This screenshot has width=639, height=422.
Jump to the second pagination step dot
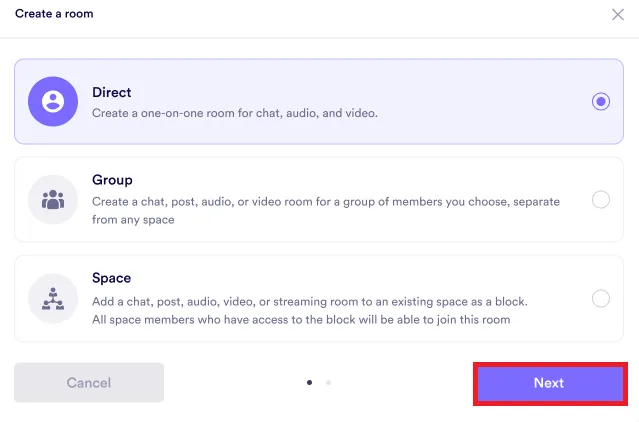[328, 382]
